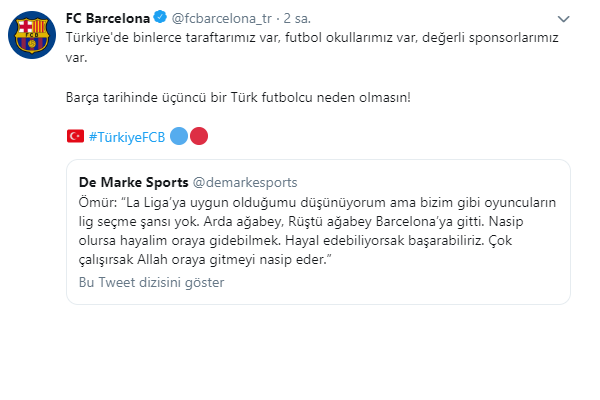The image size is (600, 400).
Task: Click the @demarkesports handle
Action: (245, 182)
